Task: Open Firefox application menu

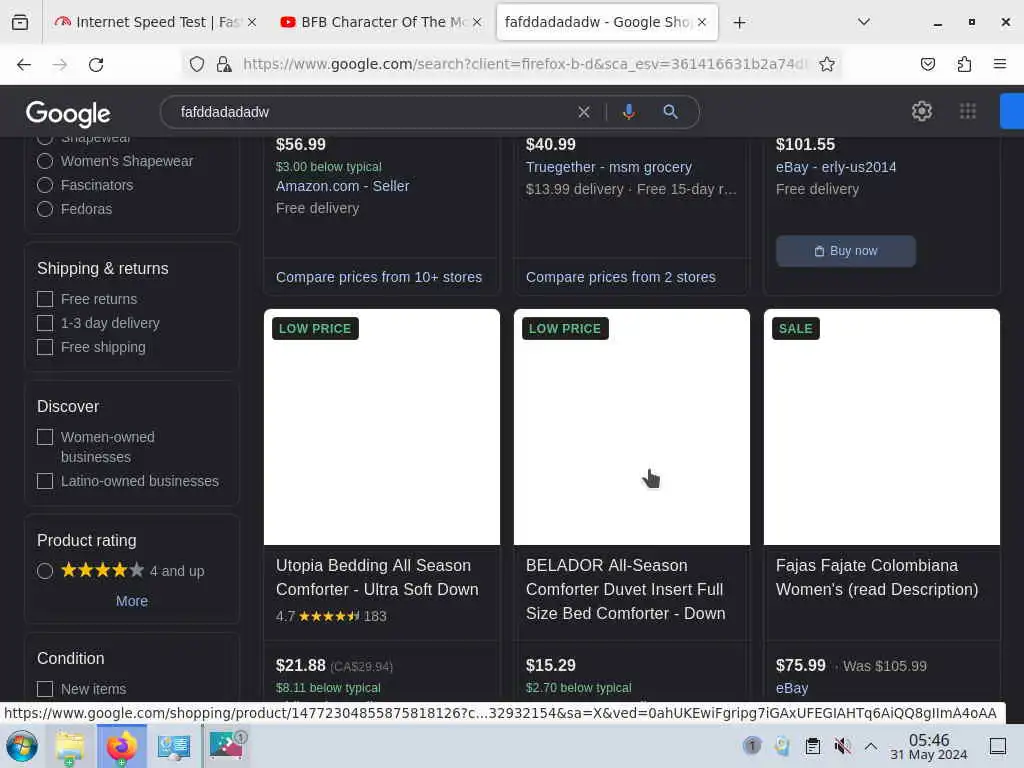Action: (x=1000, y=64)
